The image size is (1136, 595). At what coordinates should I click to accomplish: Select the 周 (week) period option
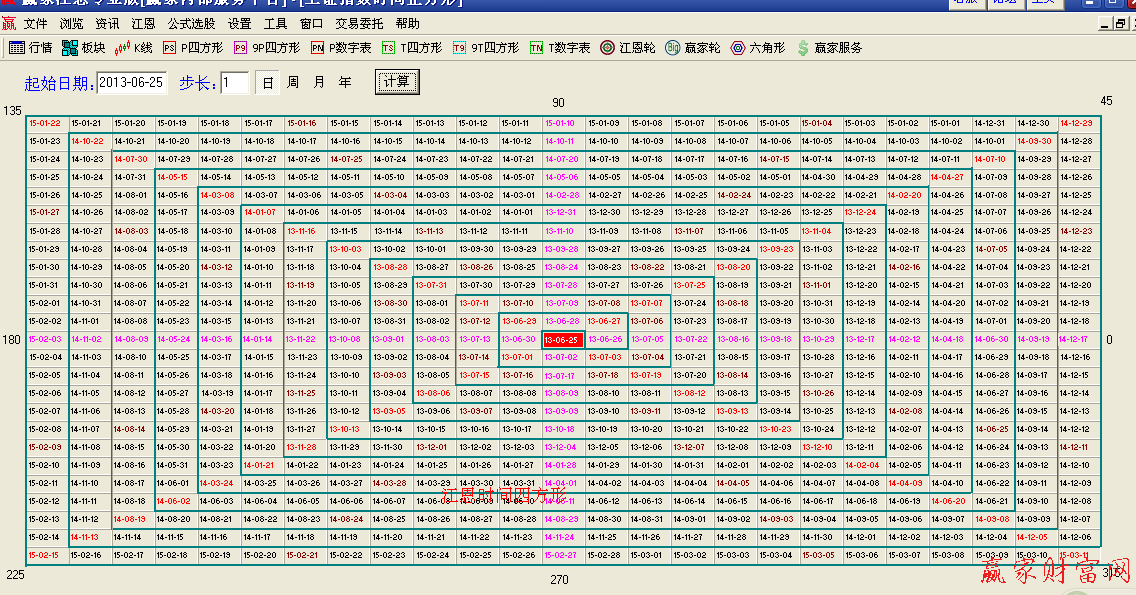click(x=293, y=82)
